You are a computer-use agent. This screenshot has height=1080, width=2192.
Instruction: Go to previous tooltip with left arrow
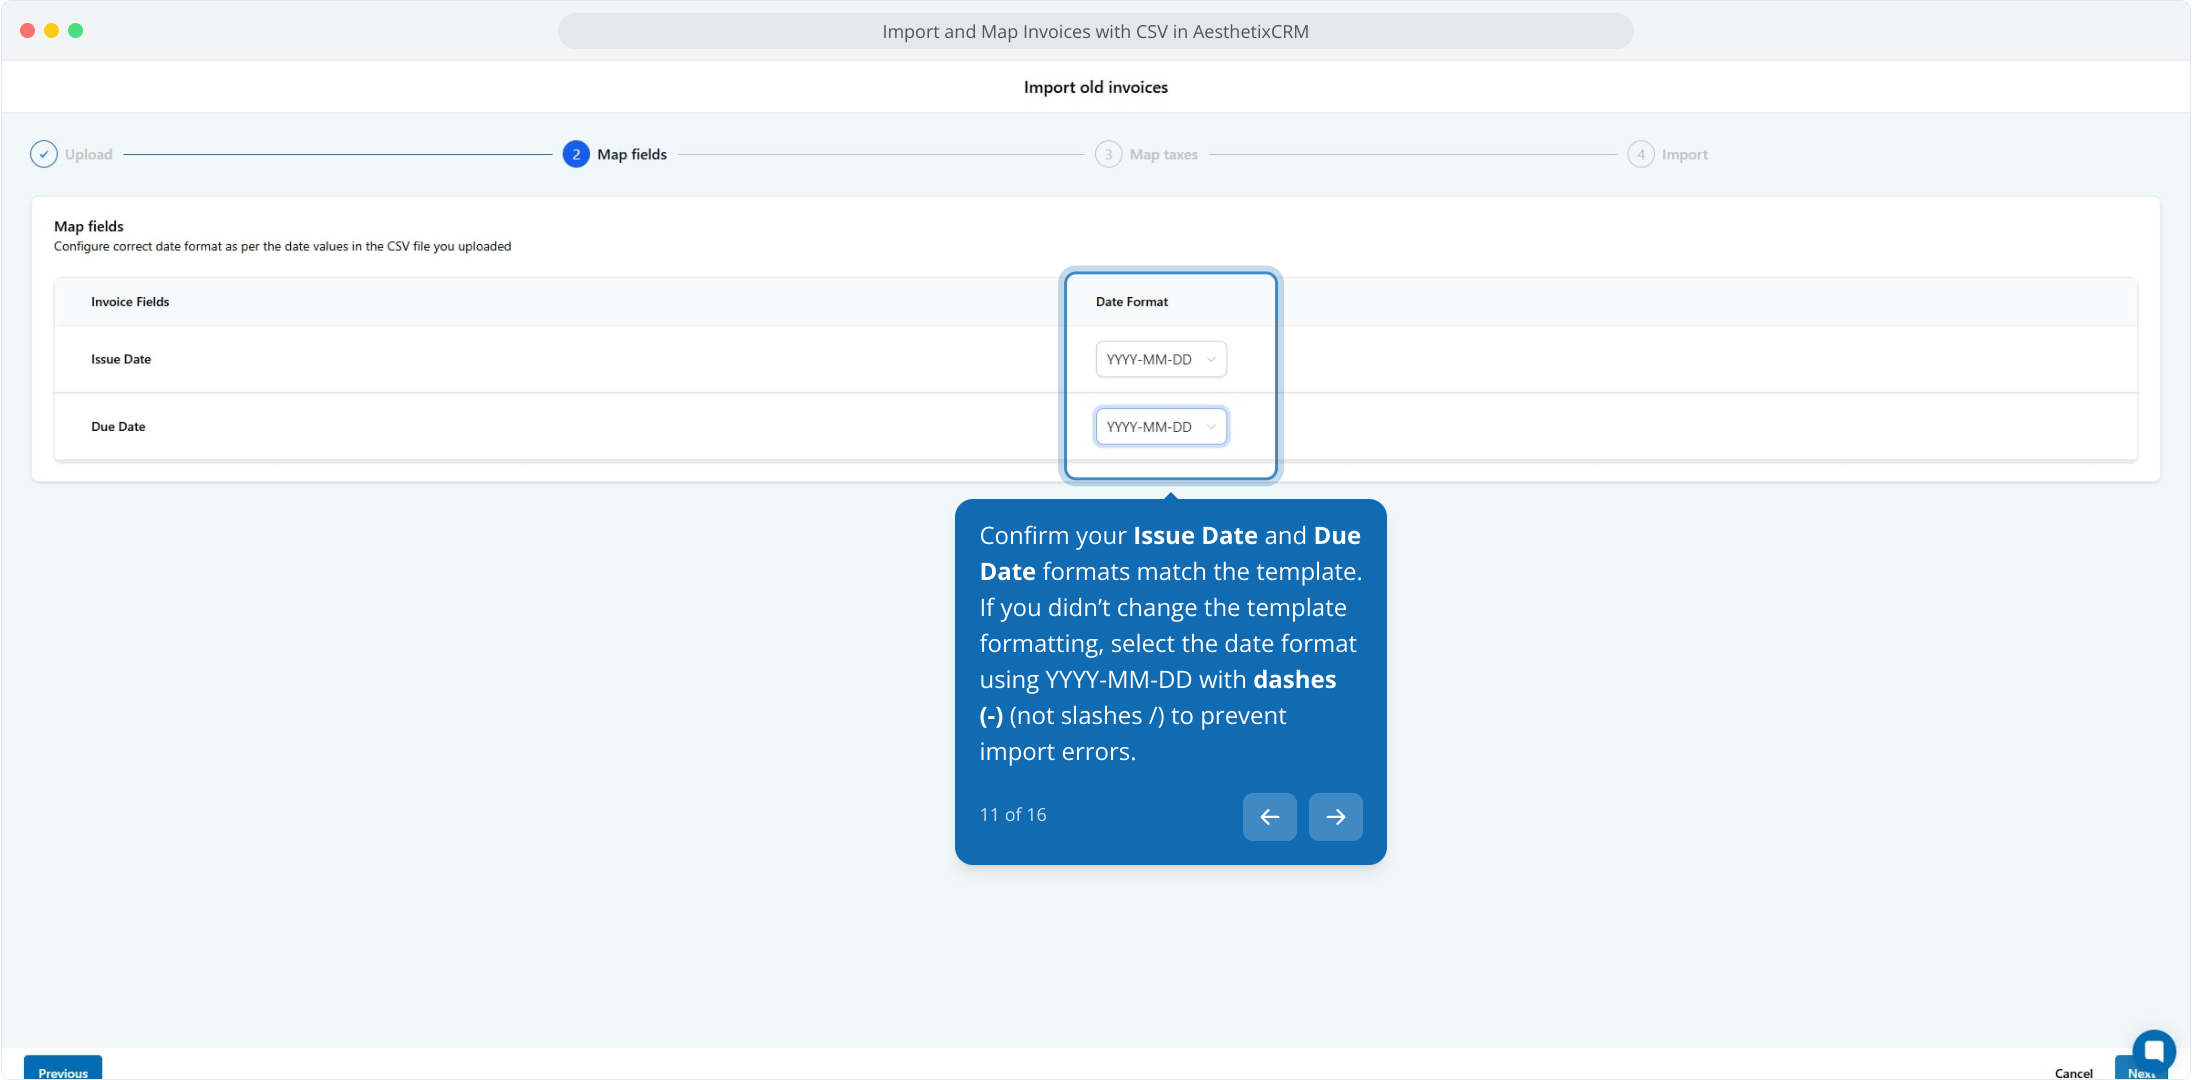click(x=1269, y=817)
